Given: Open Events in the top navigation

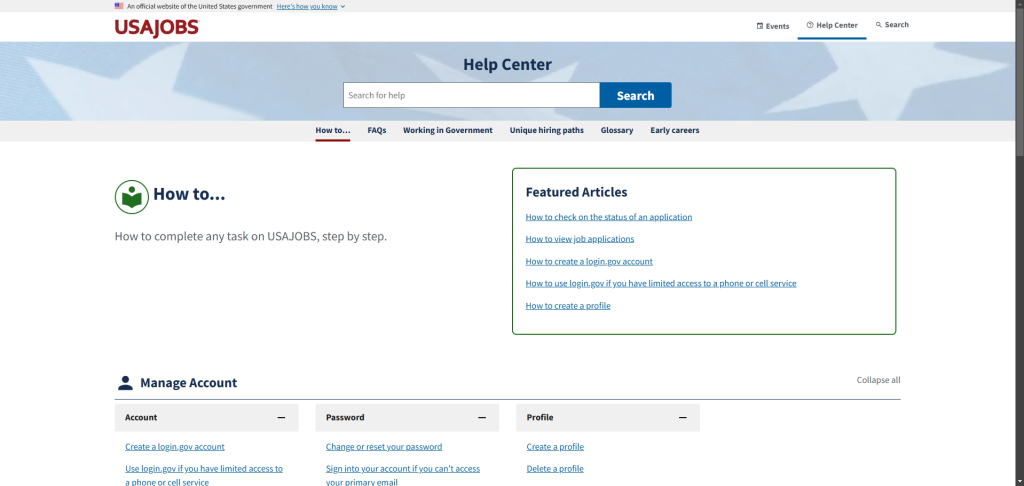Looking at the screenshot, I should [773, 26].
